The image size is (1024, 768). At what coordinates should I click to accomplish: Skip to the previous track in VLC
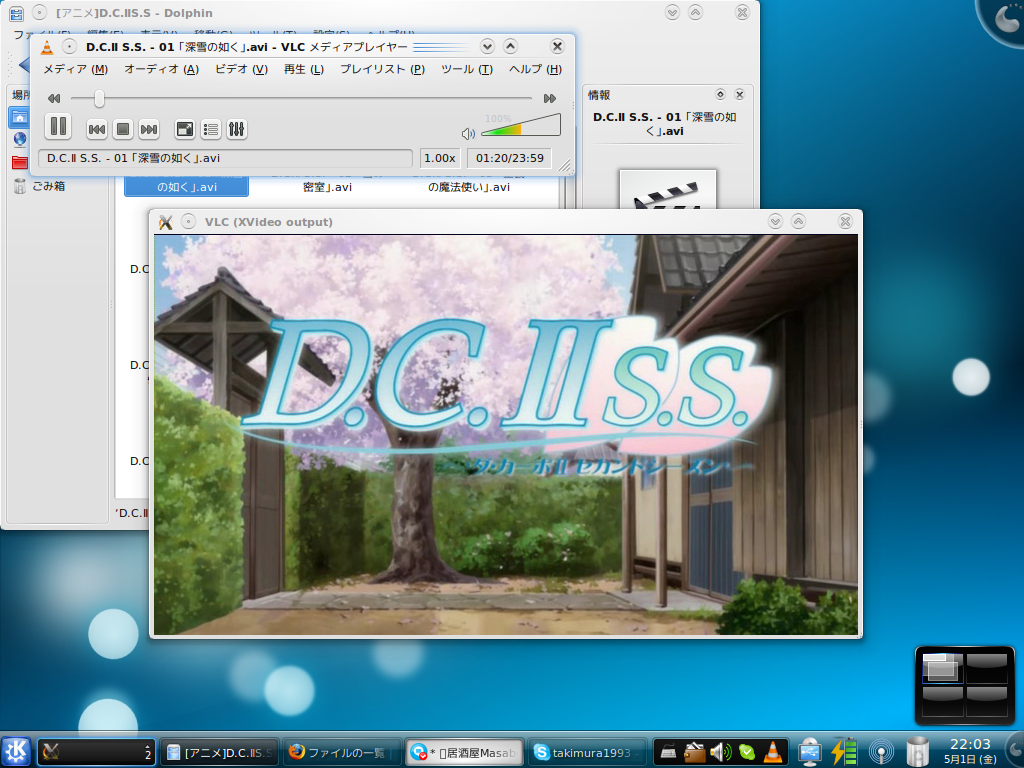[97, 129]
